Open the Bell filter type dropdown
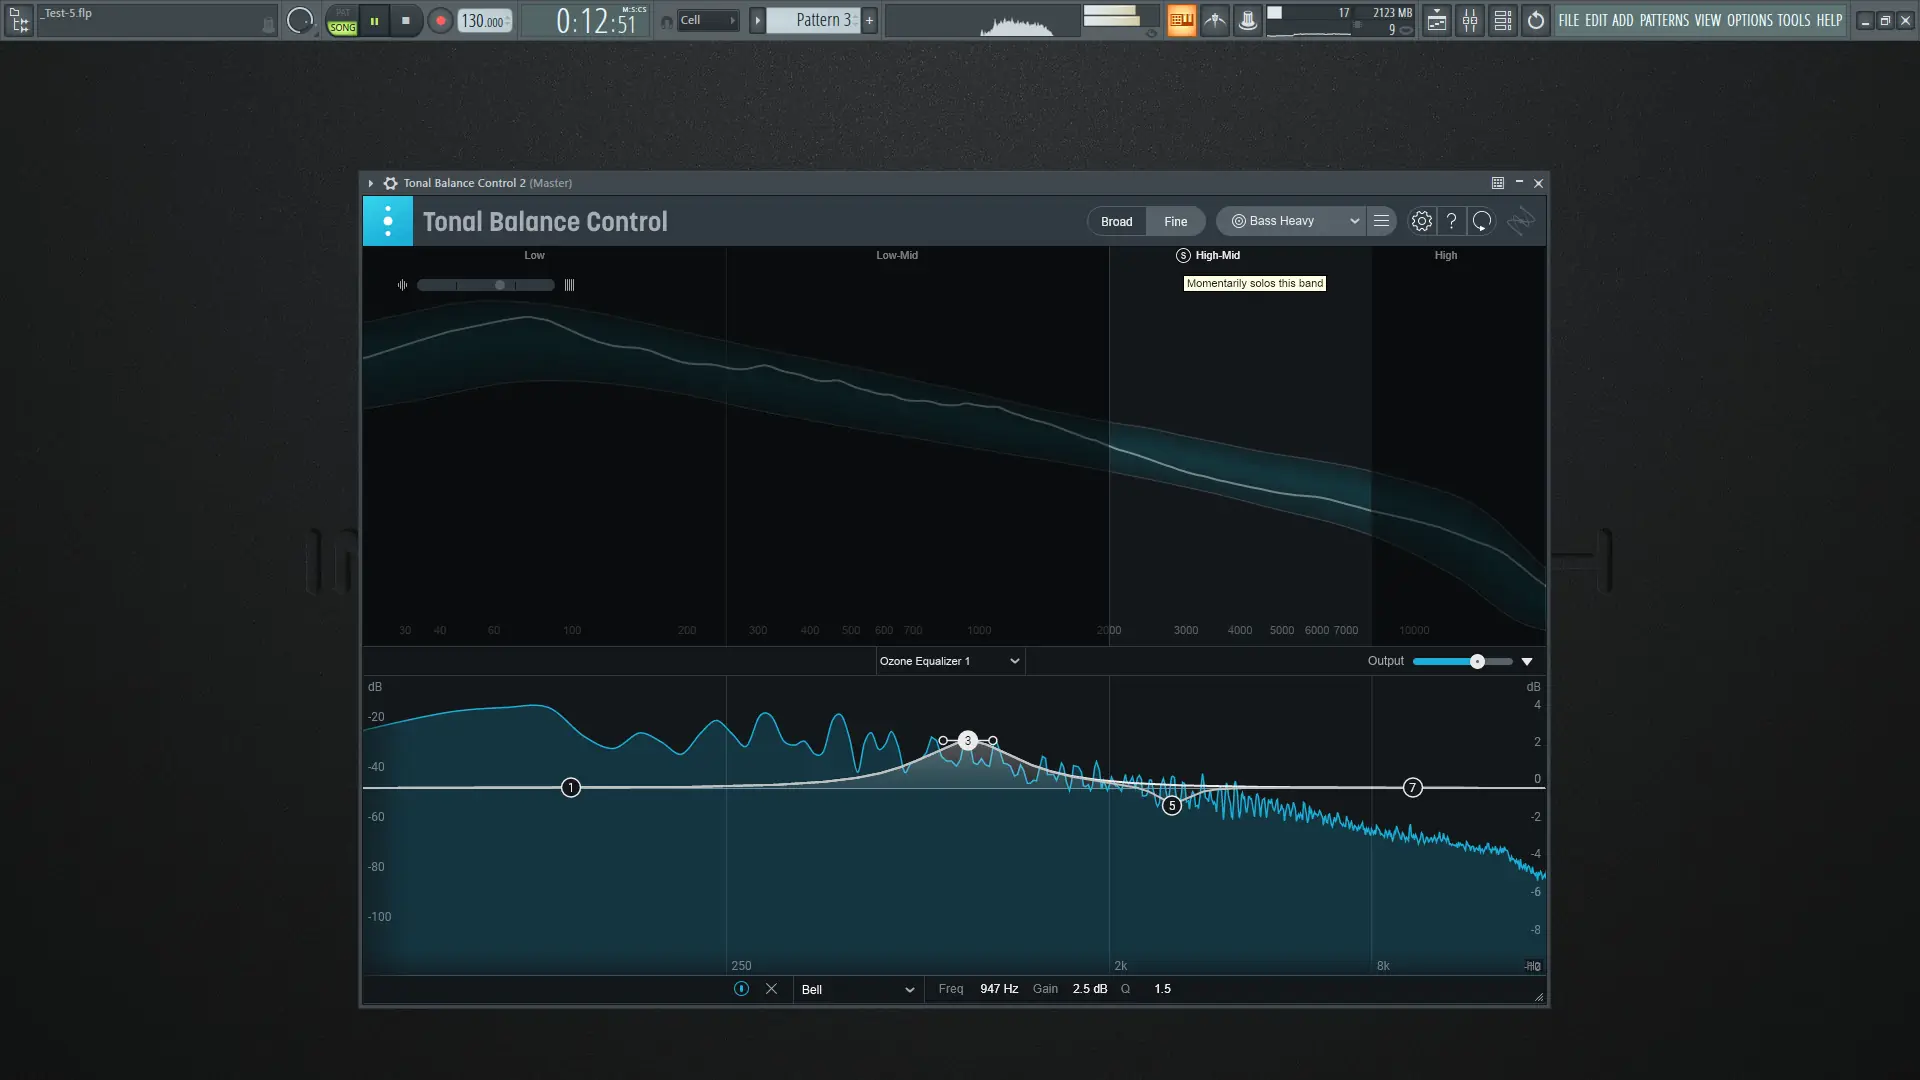Viewport: 1920px width, 1080px height. 857,989
